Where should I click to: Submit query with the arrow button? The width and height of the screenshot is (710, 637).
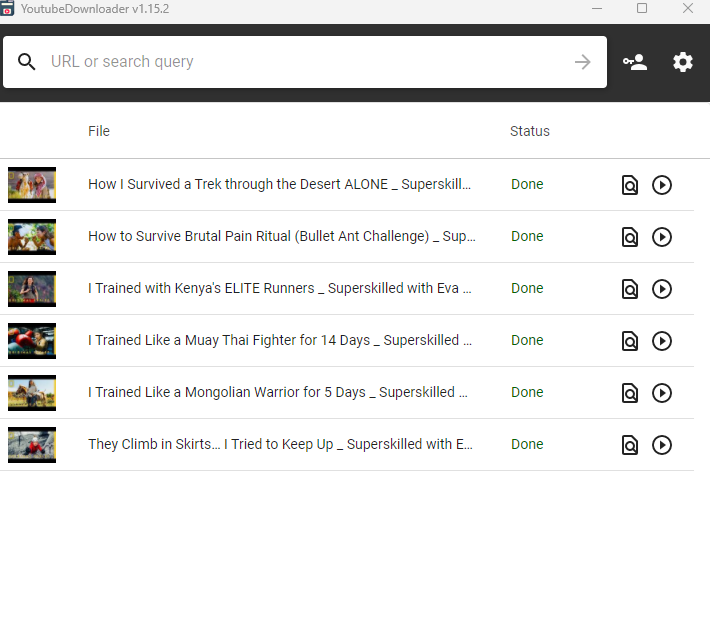pyautogui.click(x=582, y=62)
